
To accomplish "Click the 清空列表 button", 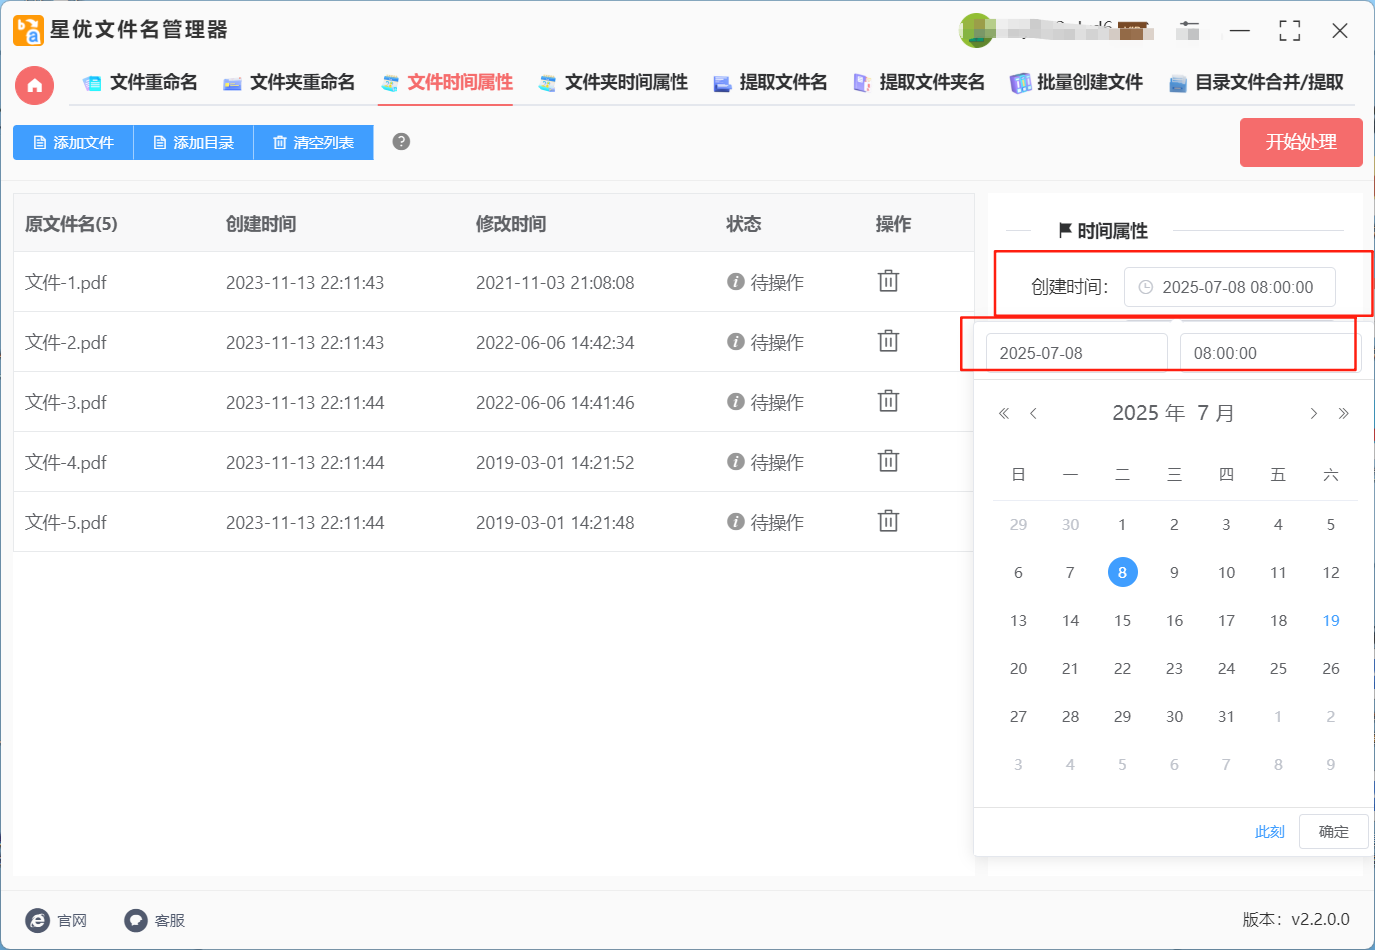I will (x=313, y=142).
